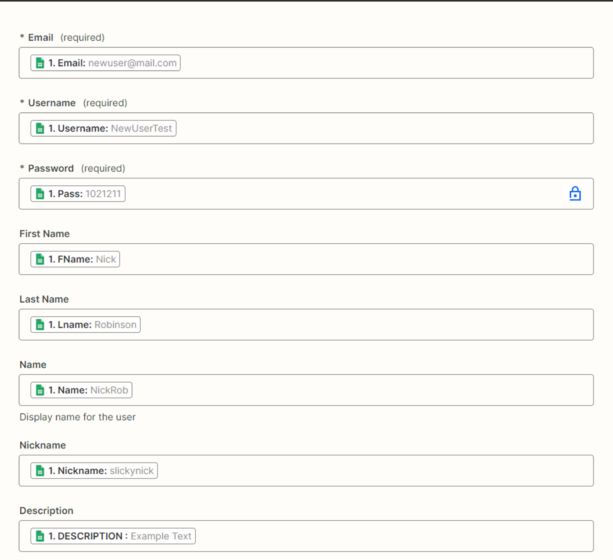Select the '1. Email: newuser@mail.com' pill
The image size is (613, 560).
point(106,63)
